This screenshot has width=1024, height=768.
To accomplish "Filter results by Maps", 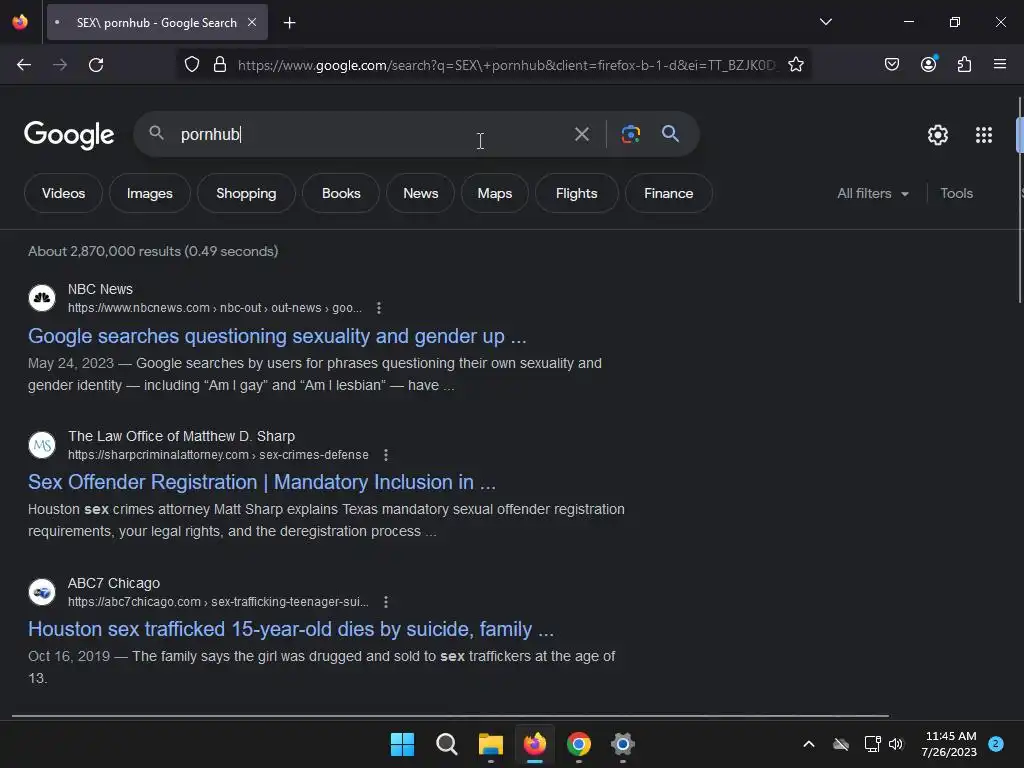I will [x=494, y=193].
